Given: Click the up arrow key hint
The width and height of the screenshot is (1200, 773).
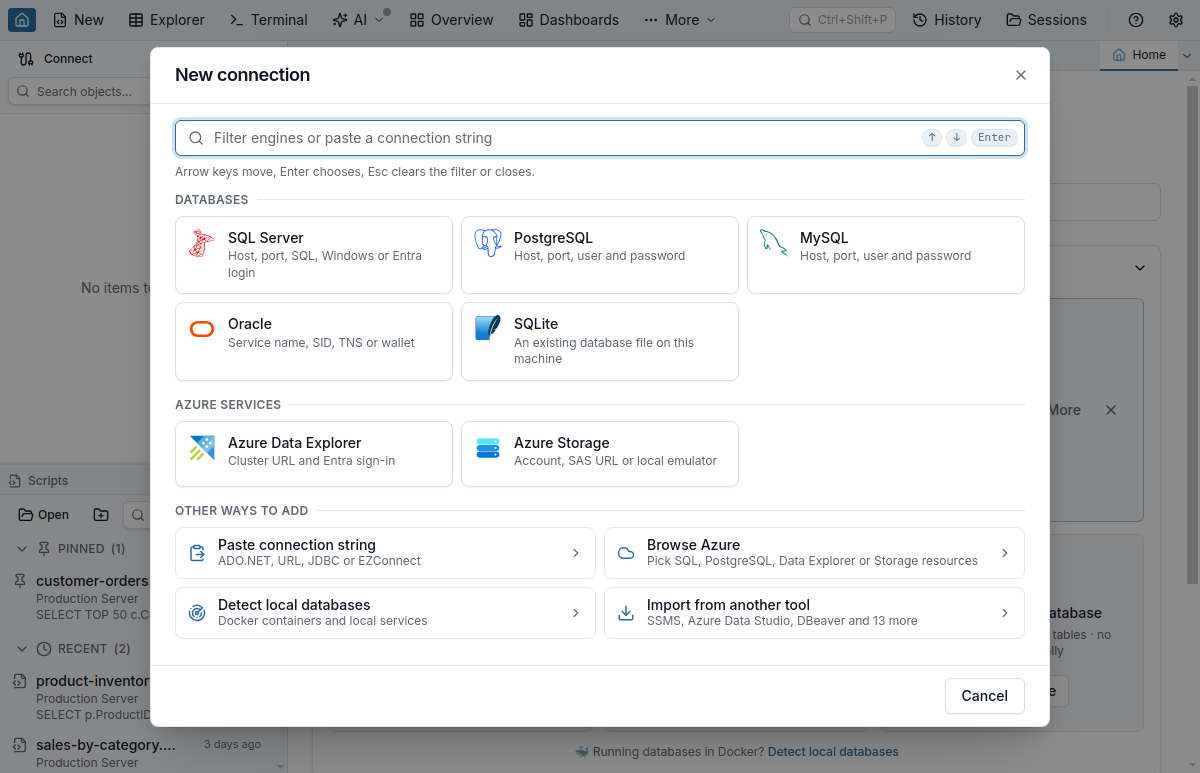Looking at the screenshot, I should point(932,138).
